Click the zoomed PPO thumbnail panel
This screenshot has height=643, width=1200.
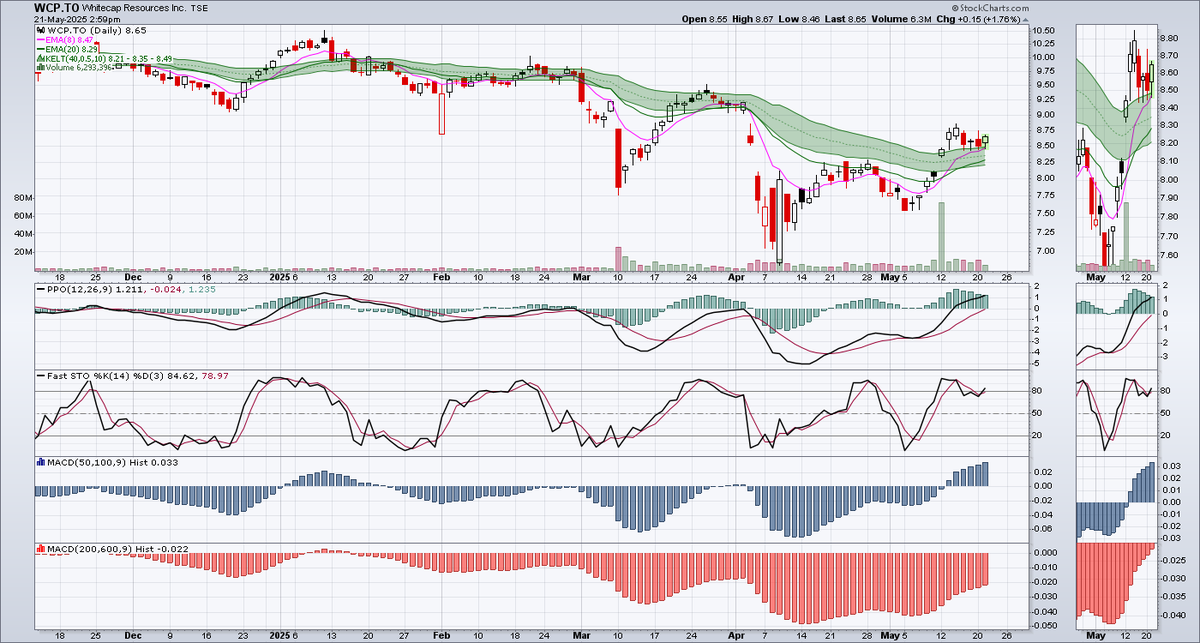pos(1115,325)
